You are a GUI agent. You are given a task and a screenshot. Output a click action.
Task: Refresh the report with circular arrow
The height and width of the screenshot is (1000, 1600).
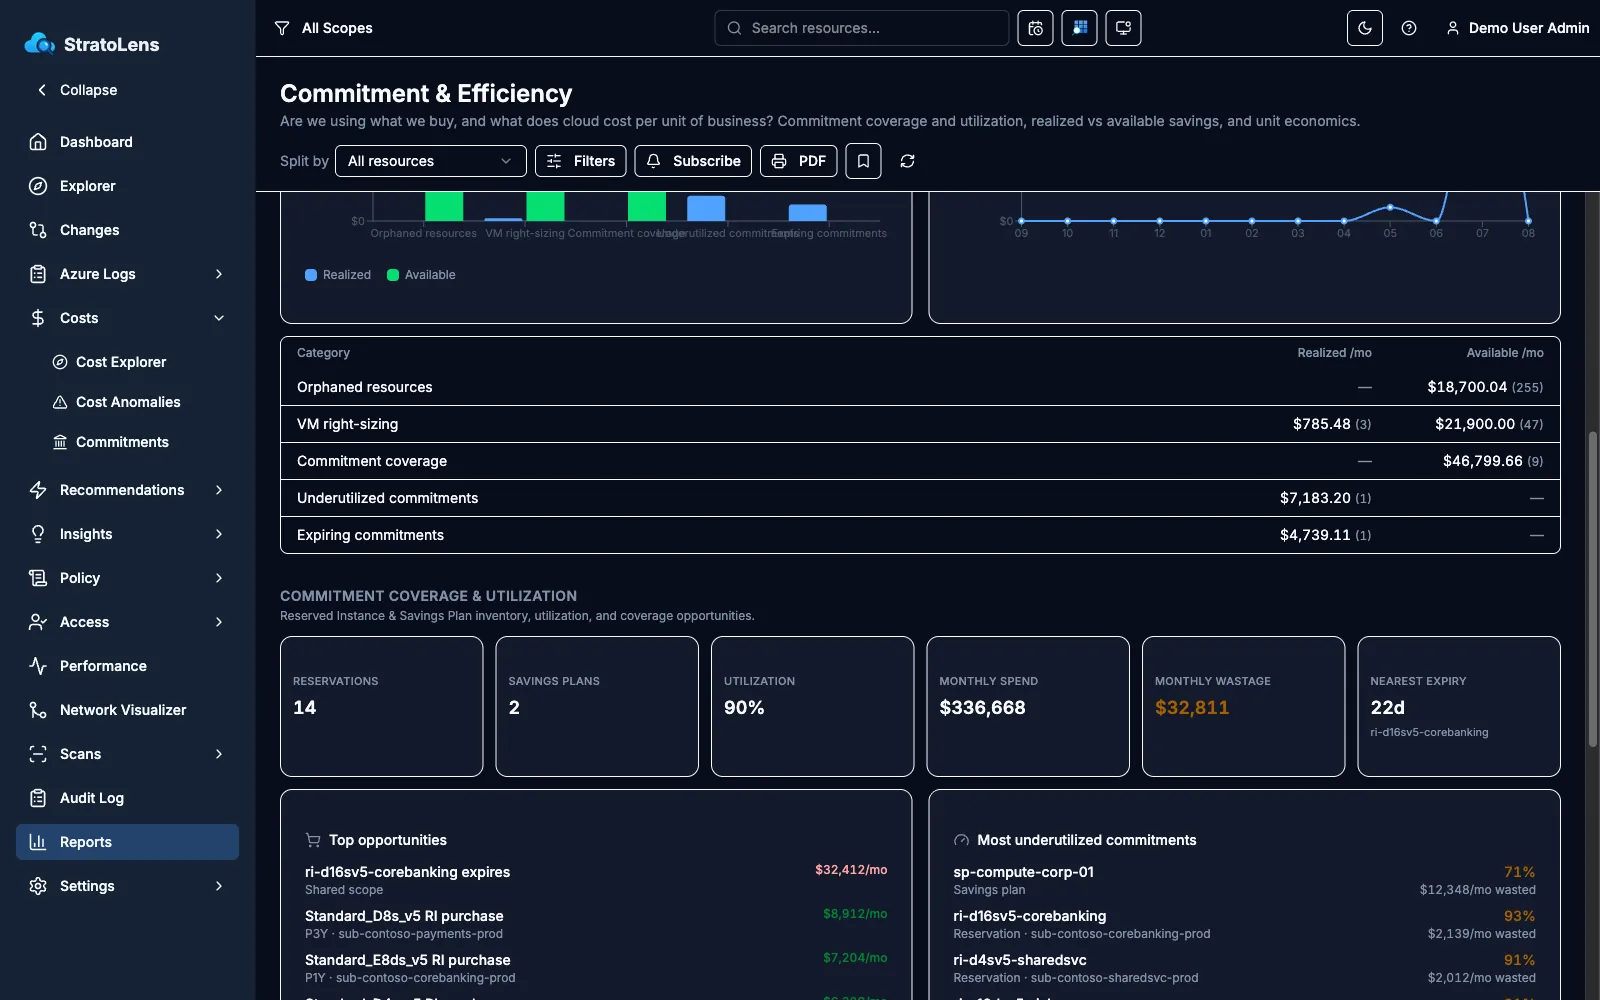click(x=907, y=161)
